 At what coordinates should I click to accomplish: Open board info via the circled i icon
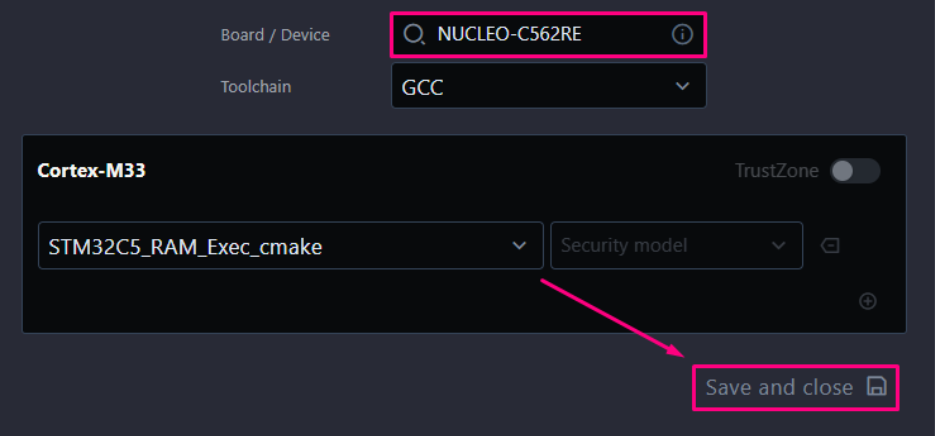pyautogui.click(x=682, y=35)
